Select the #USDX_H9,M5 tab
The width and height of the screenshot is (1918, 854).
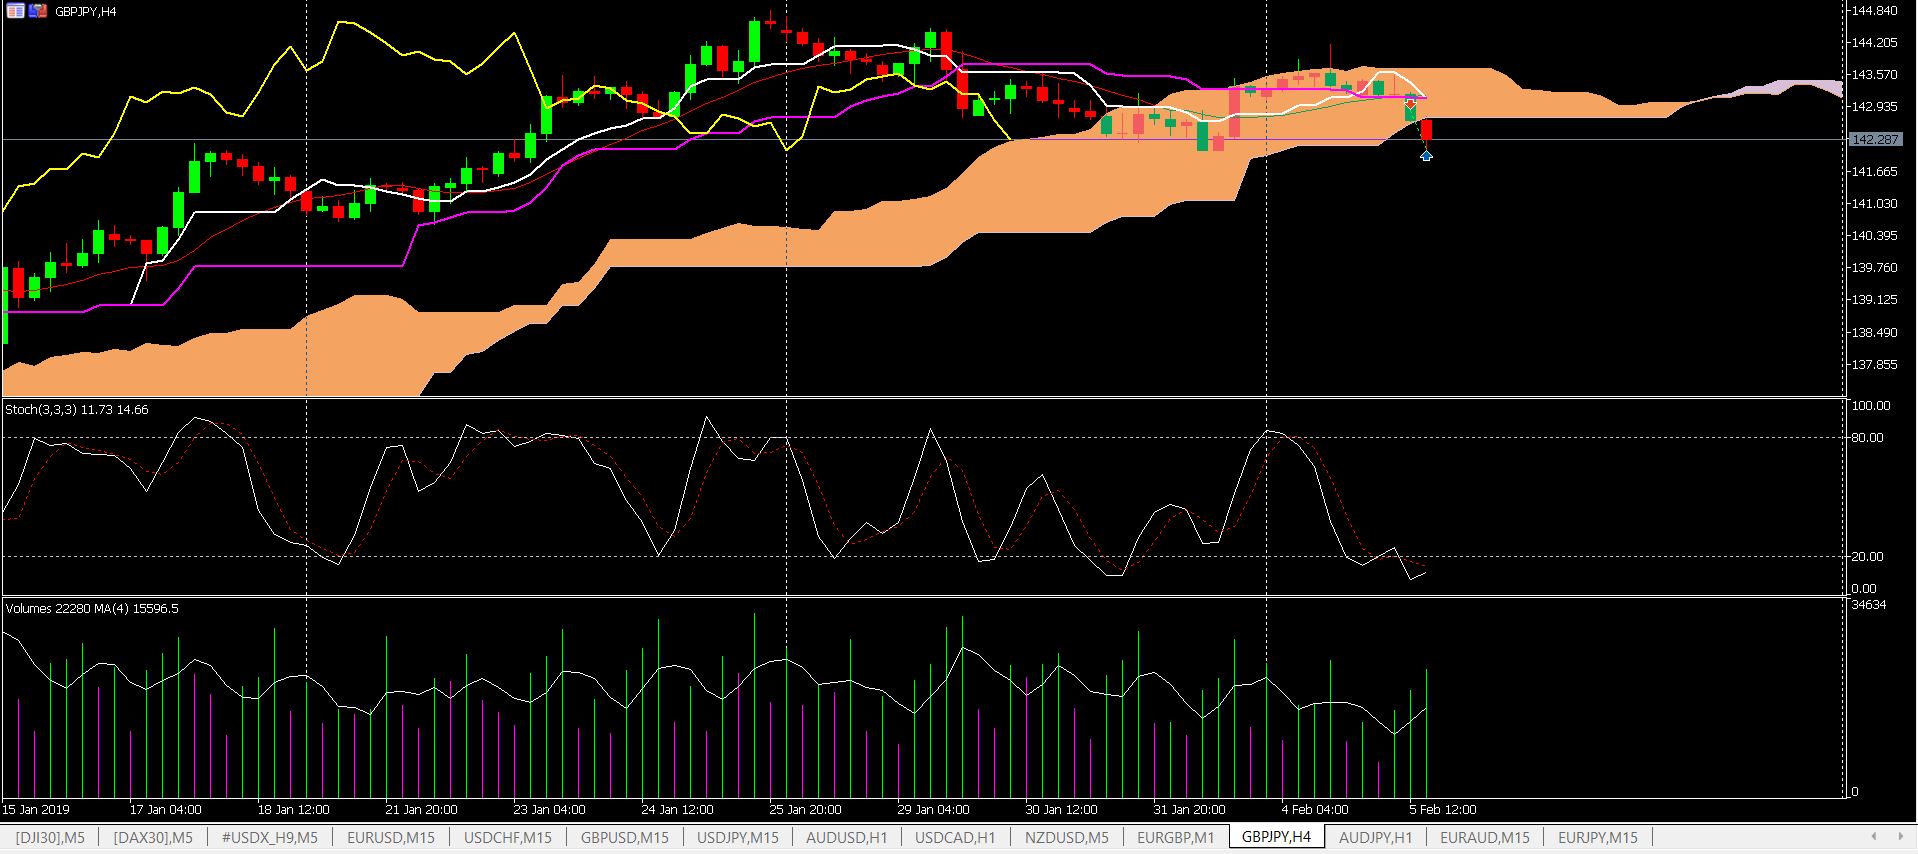(270, 837)
